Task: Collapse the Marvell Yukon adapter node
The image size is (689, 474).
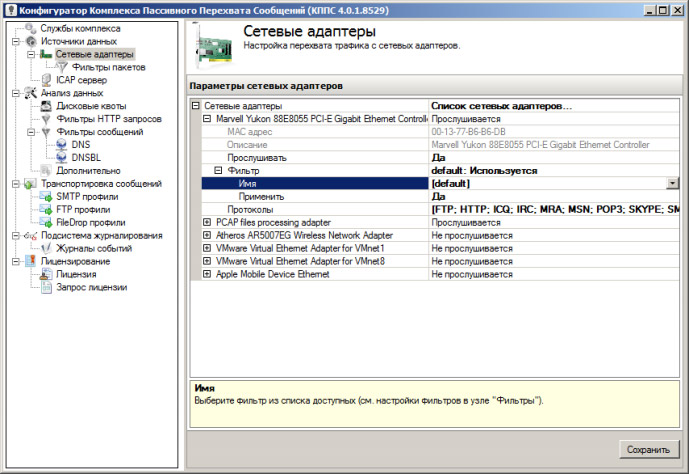Action: click(x=207, y=119)
